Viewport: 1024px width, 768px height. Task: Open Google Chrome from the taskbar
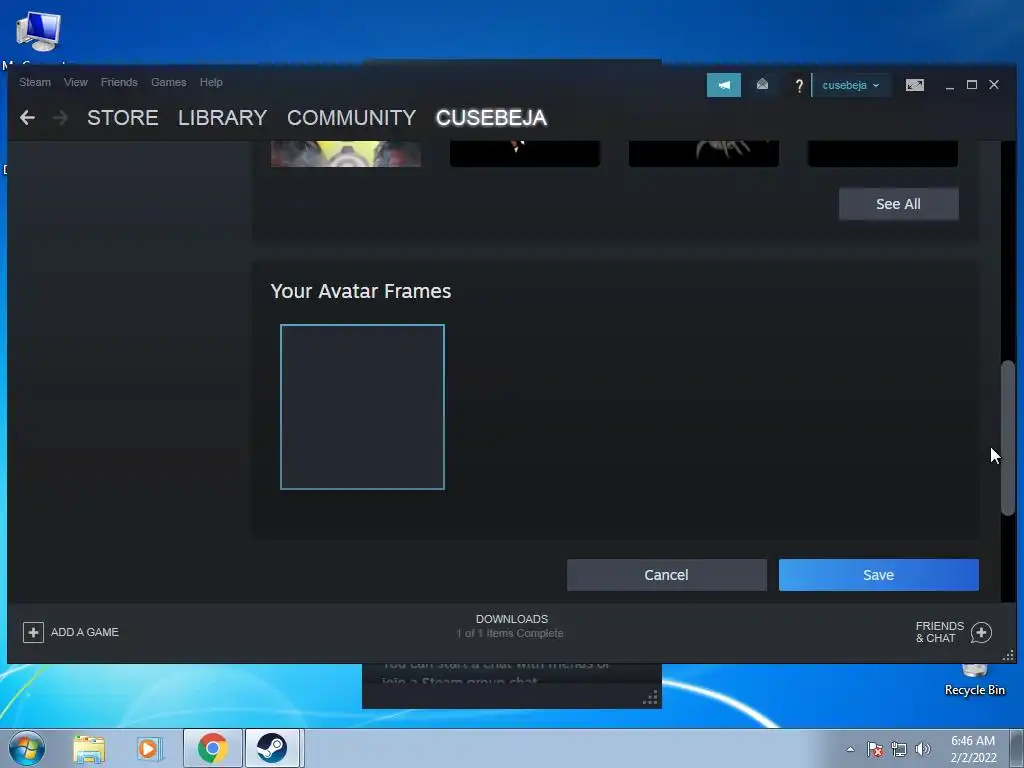[x=212, y=748]
